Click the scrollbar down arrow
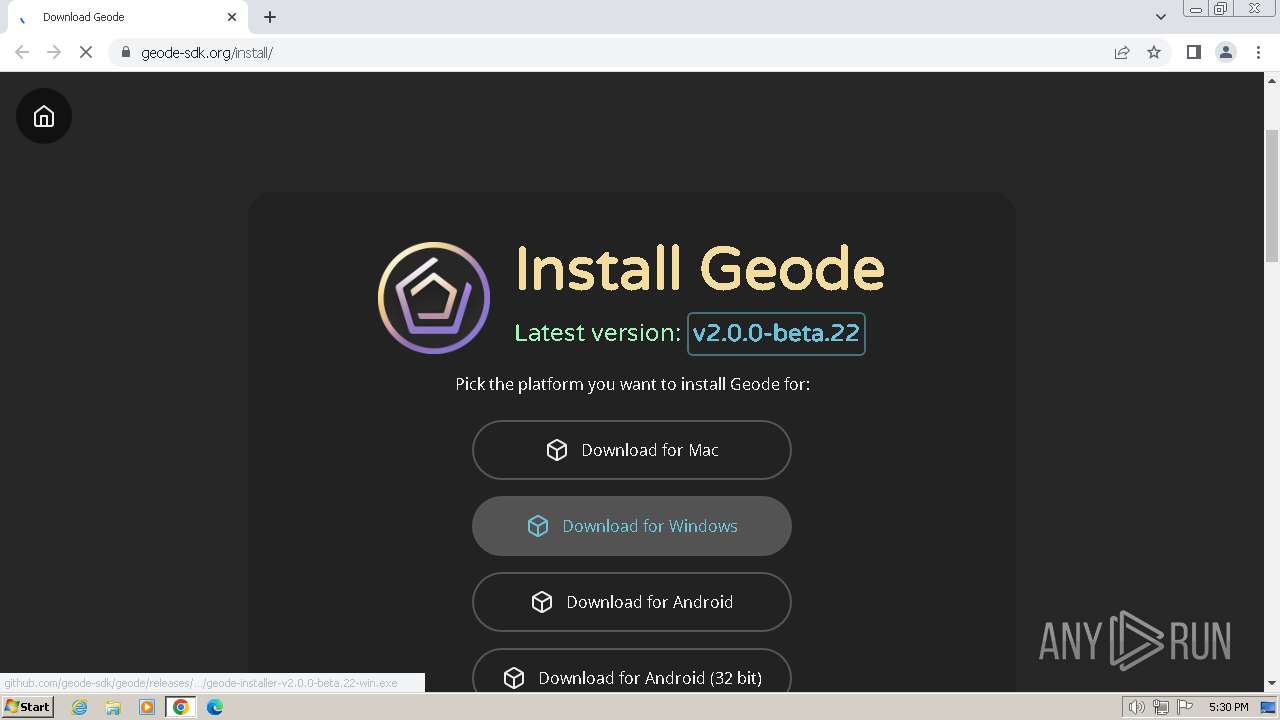The height and width of the screenshot is (720, 1280). pyautogui.click(x=1272, y=683)
